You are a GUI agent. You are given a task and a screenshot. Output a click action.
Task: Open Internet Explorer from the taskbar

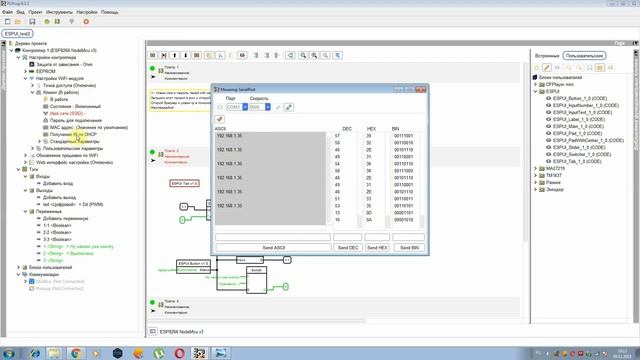pos(34,353)
